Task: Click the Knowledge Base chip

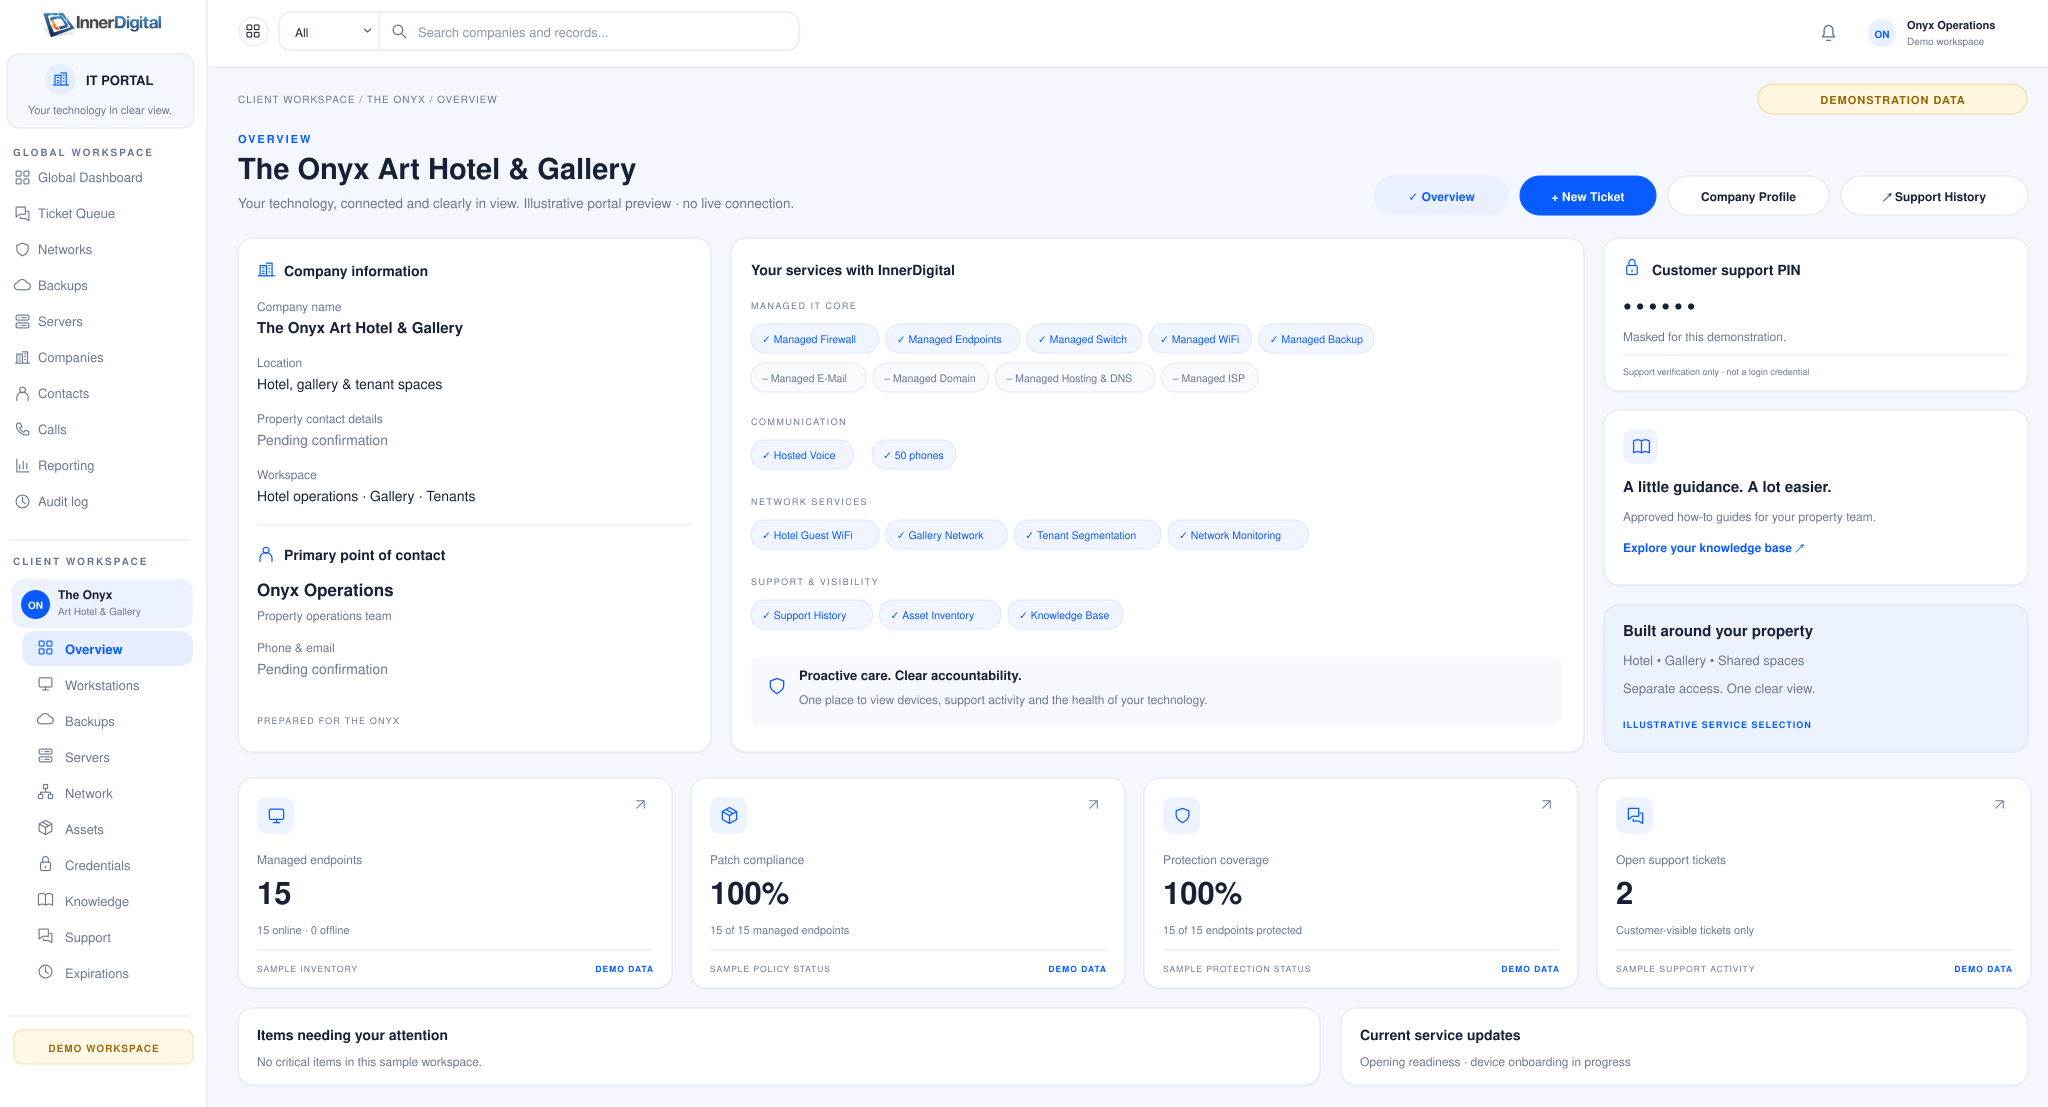Action: click(x=1065, y=615)
